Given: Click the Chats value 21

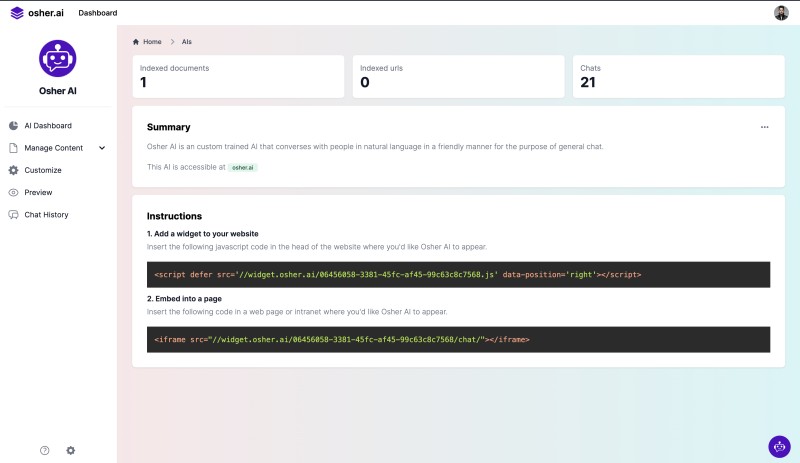Looking at the screenshot, I should pyautogui.click(x=588, y=82).
